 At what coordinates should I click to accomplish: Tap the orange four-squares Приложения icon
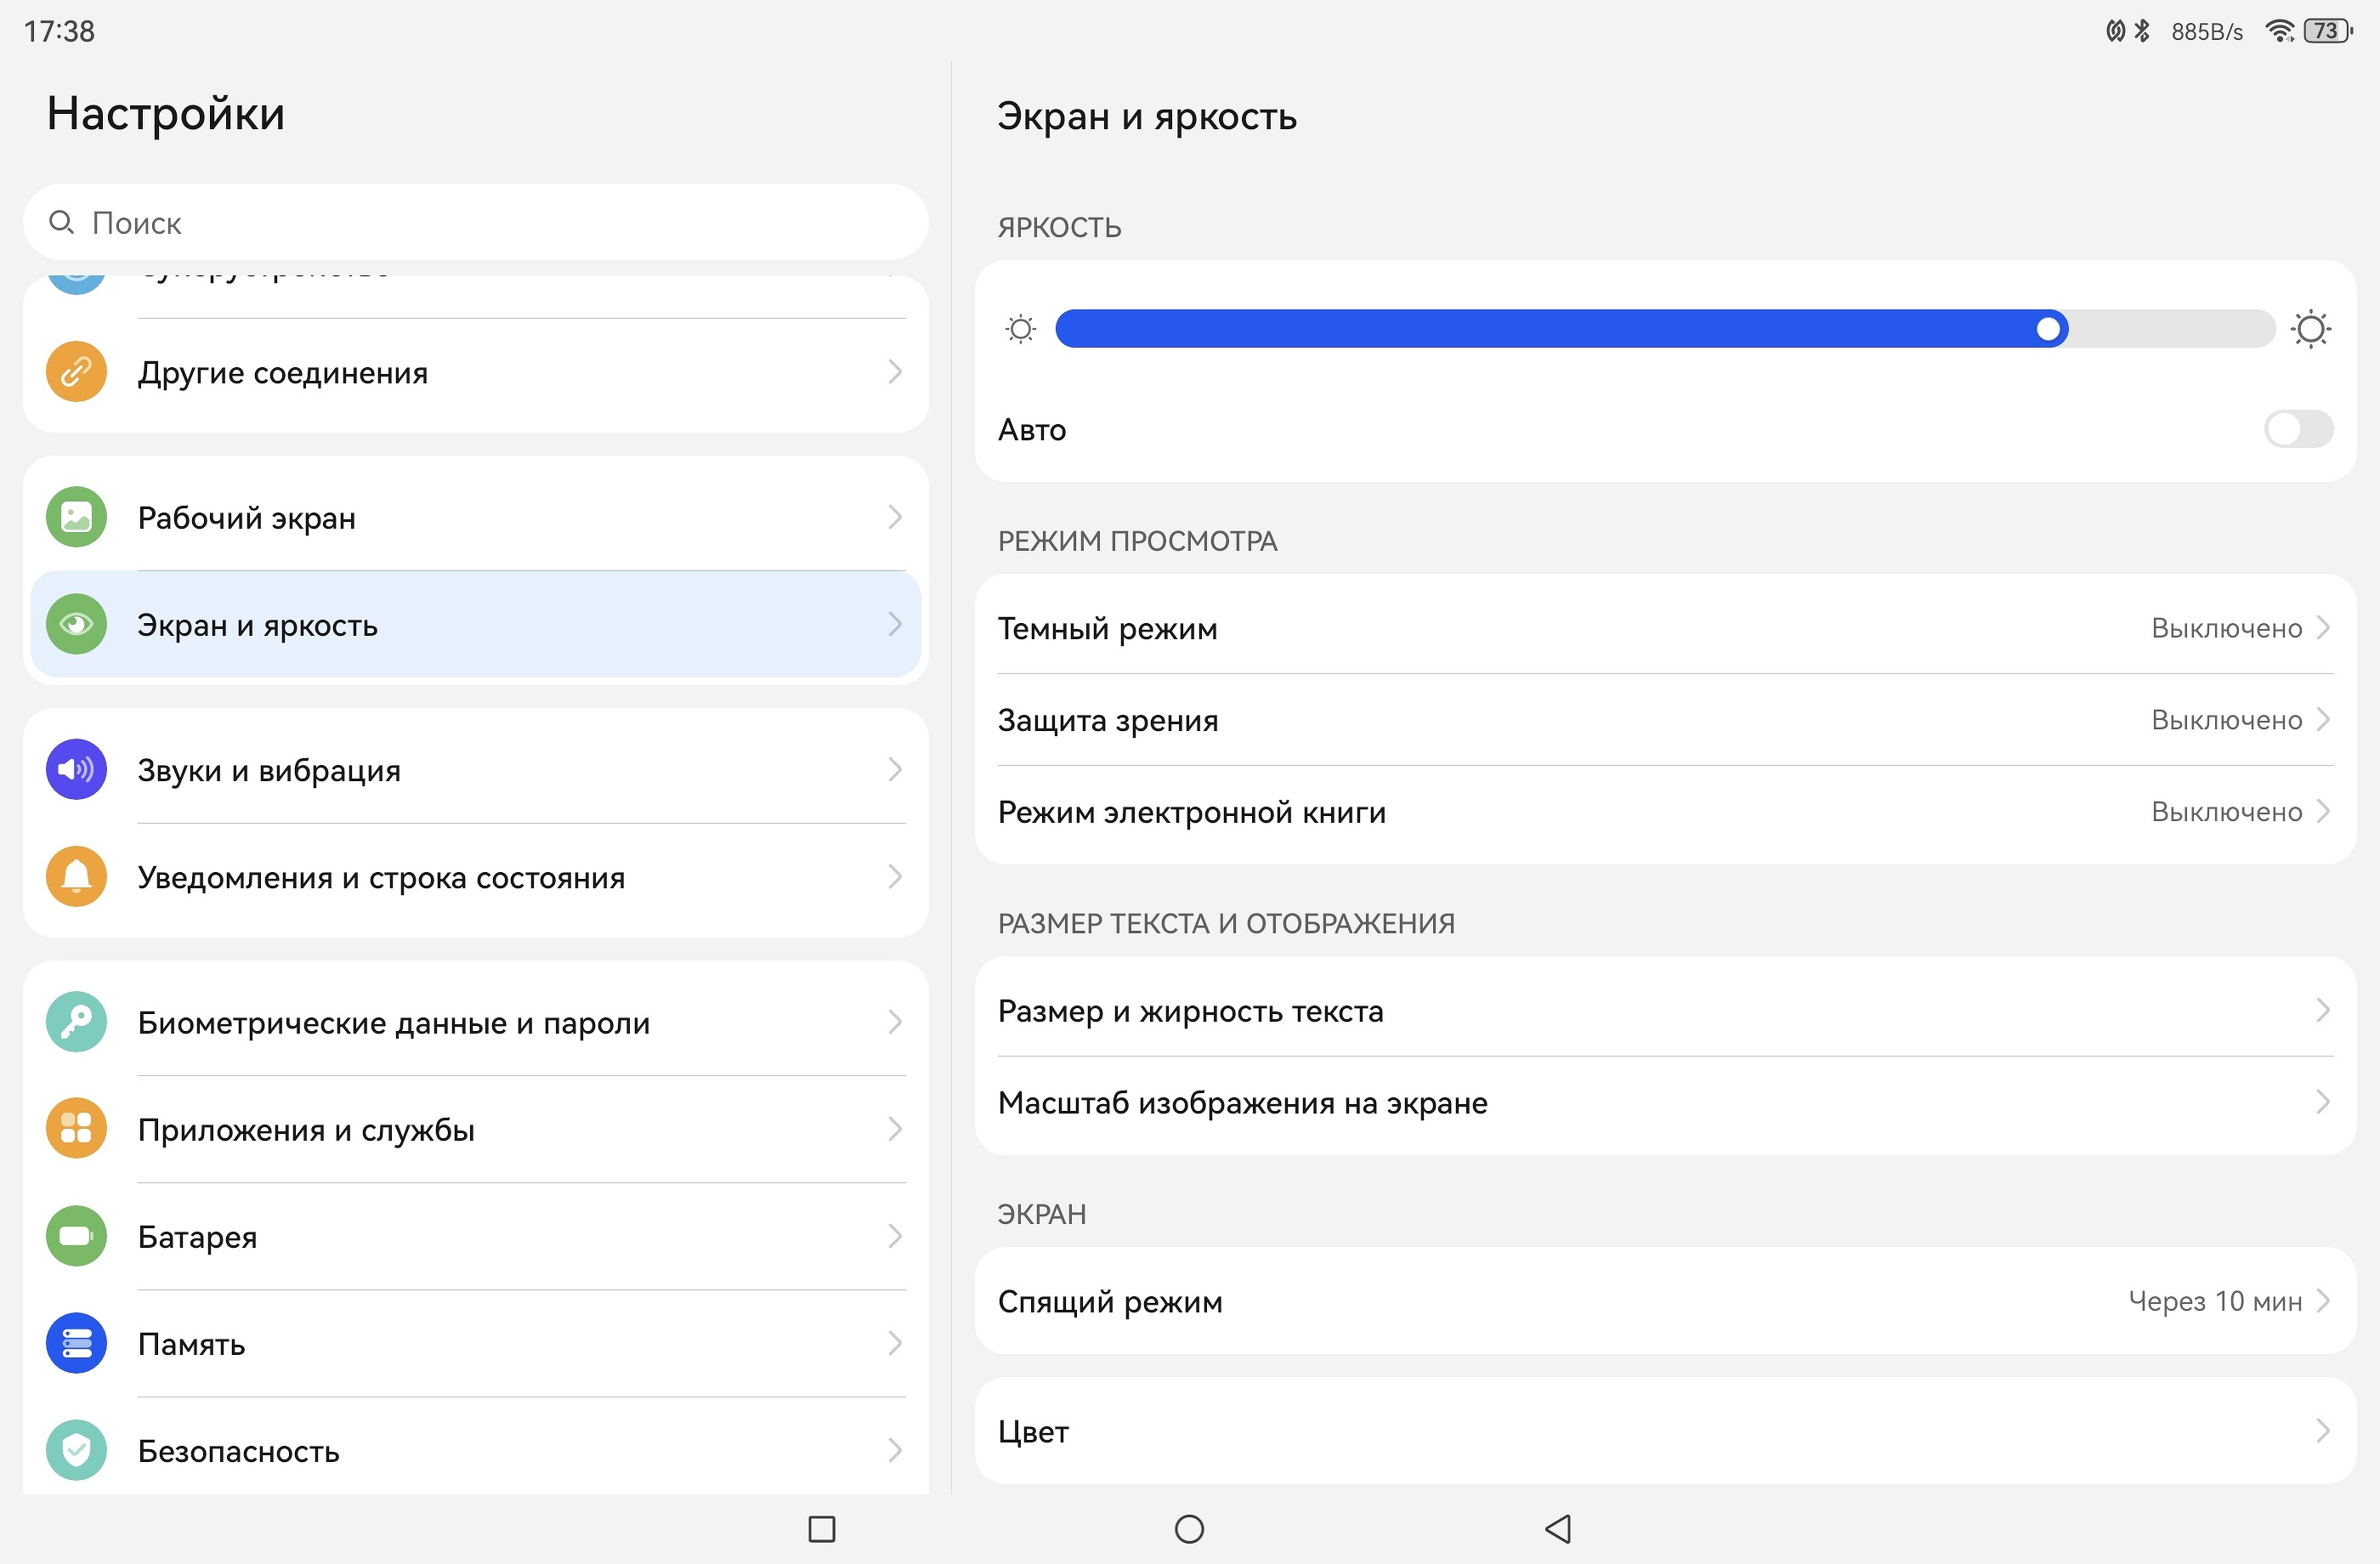76,1128
